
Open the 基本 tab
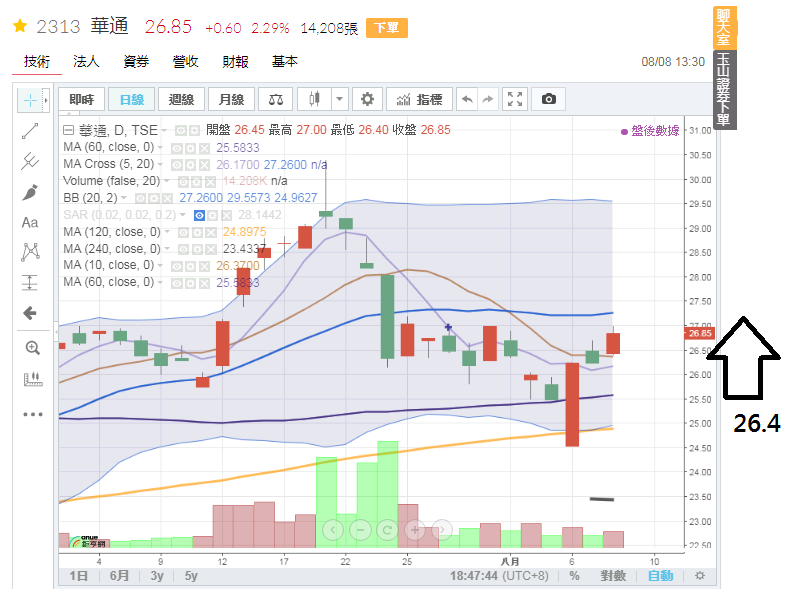pyautogui.click(x=285, y=61)
